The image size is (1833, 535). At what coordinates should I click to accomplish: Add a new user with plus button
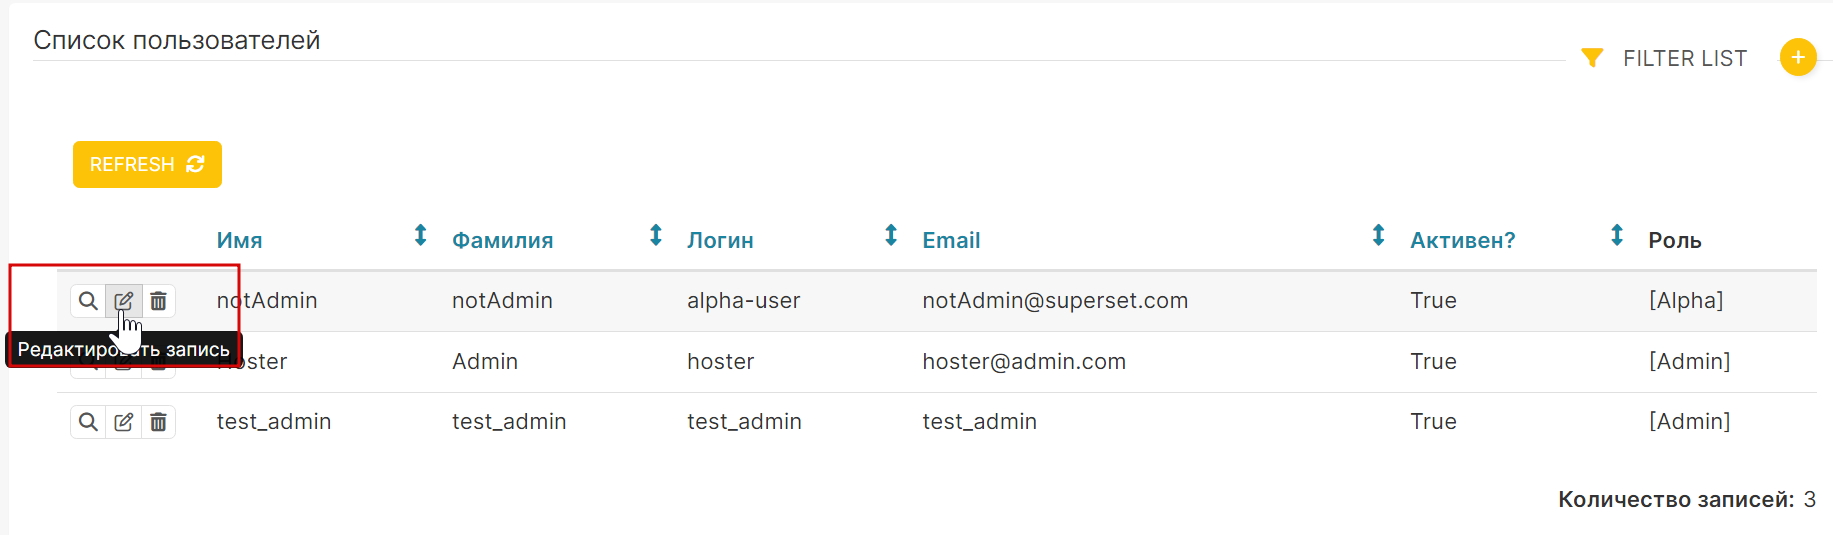point(1798,57)
